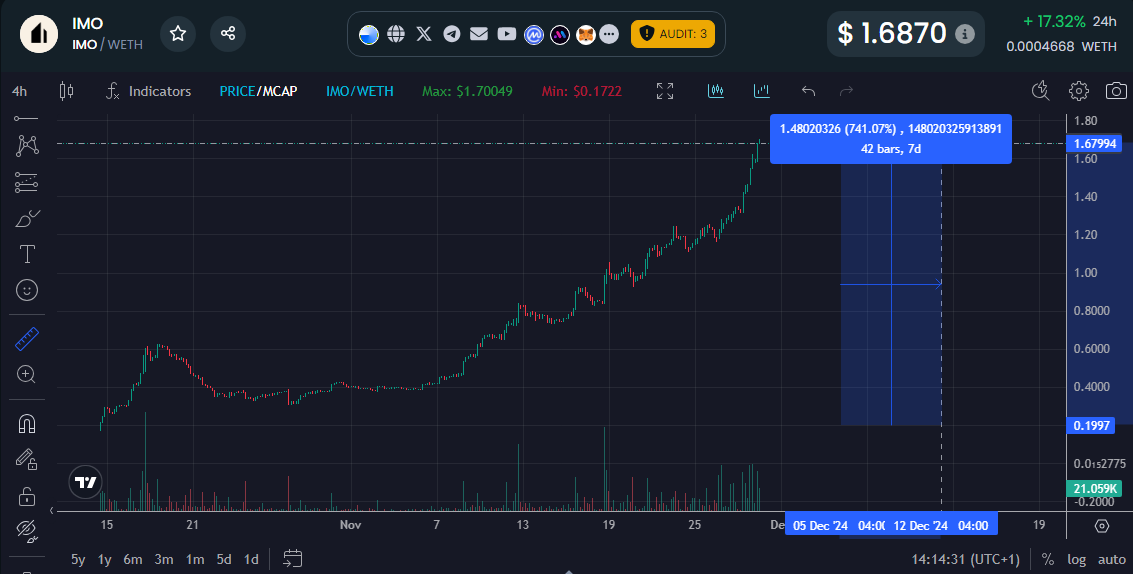Open chart settings gear
Image resolution: width=1133 pixels, height=574 pixels.
1079,91
